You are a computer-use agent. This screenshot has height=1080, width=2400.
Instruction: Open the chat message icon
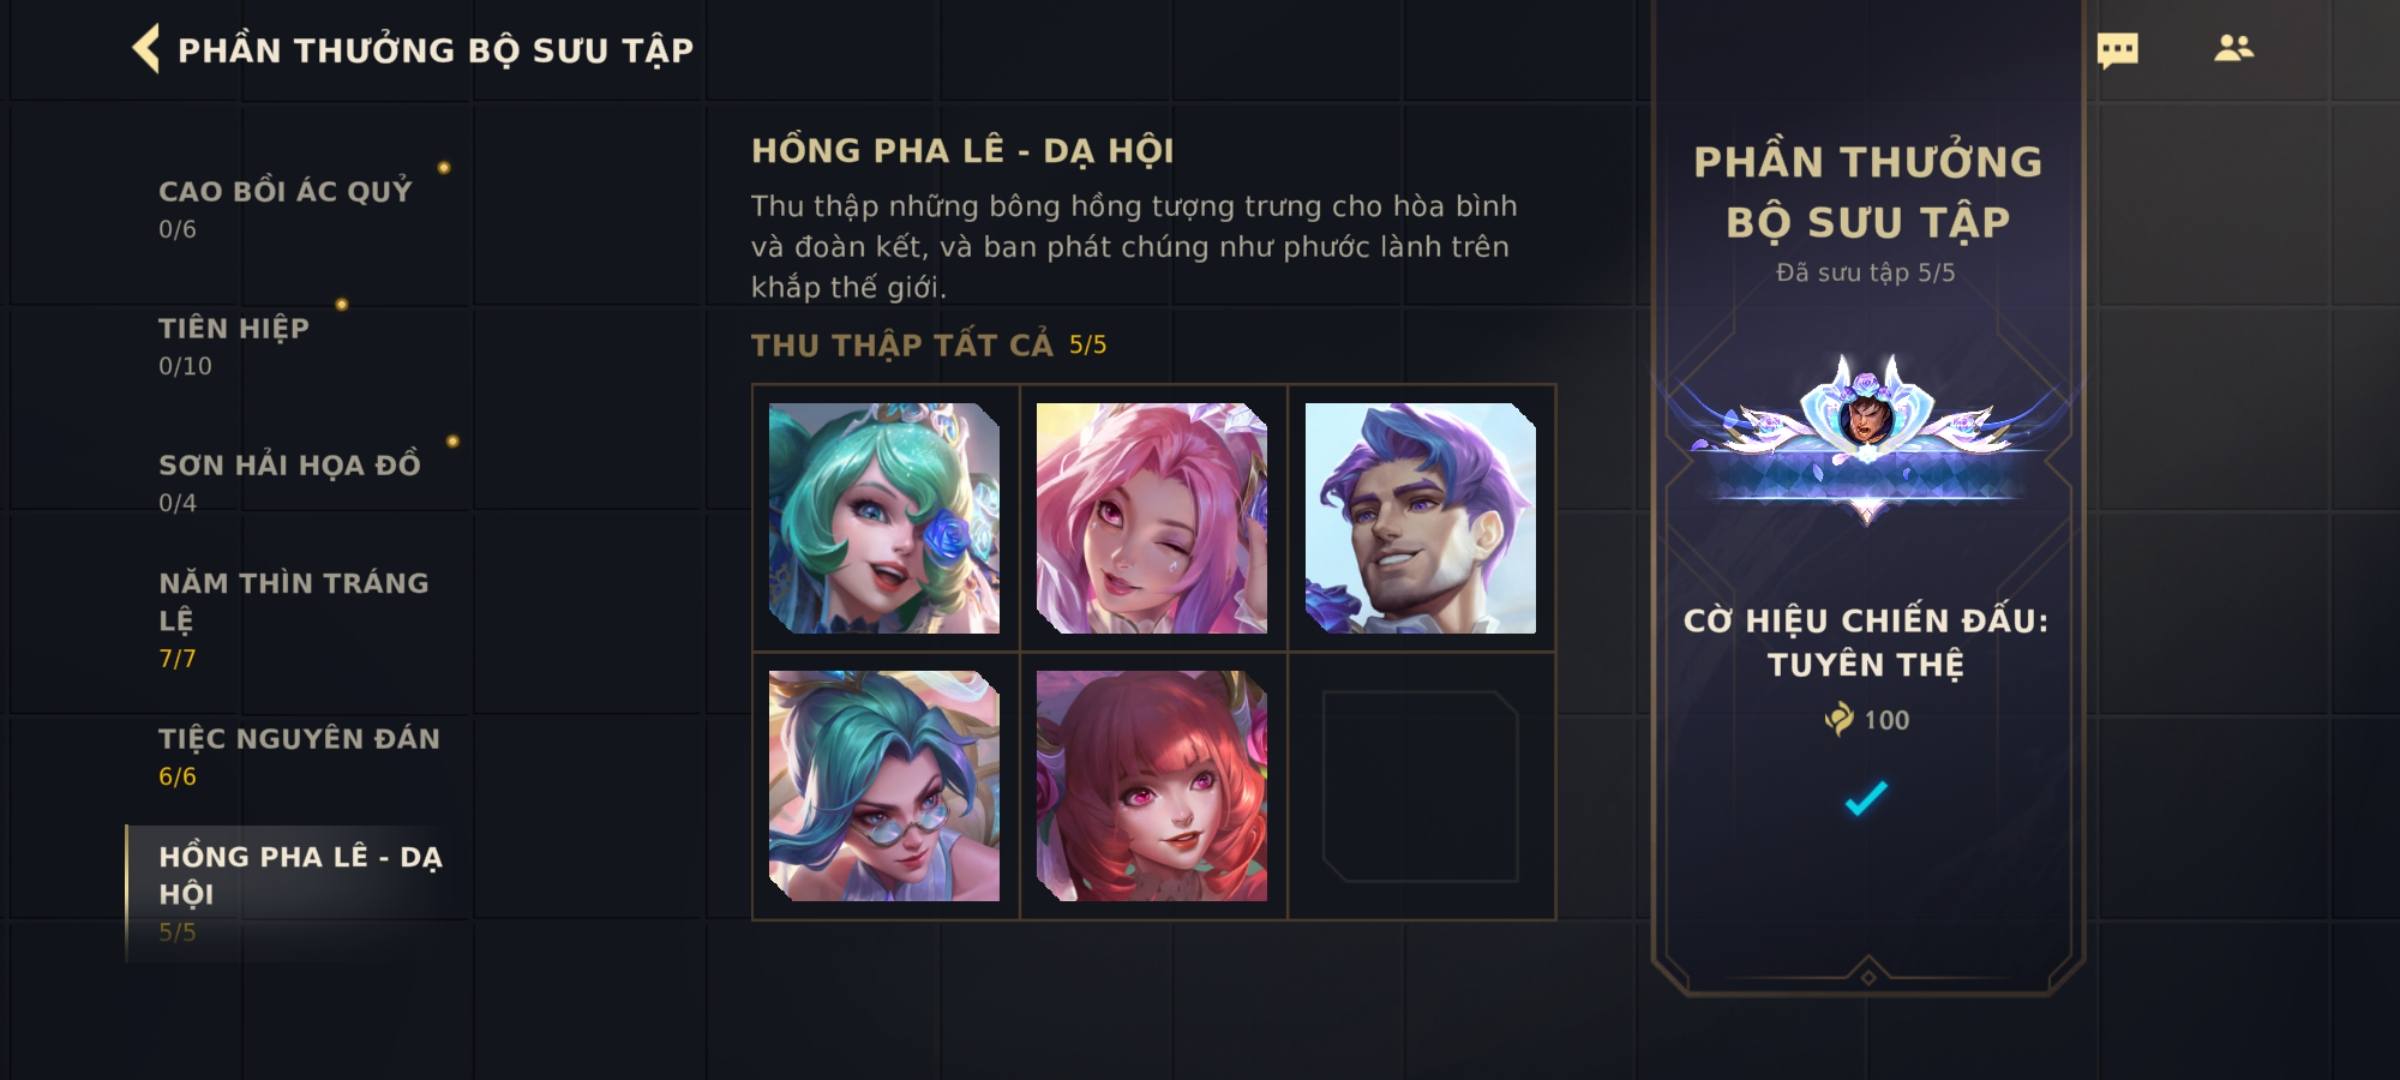pyautogui.click(x=2117, y=50)
